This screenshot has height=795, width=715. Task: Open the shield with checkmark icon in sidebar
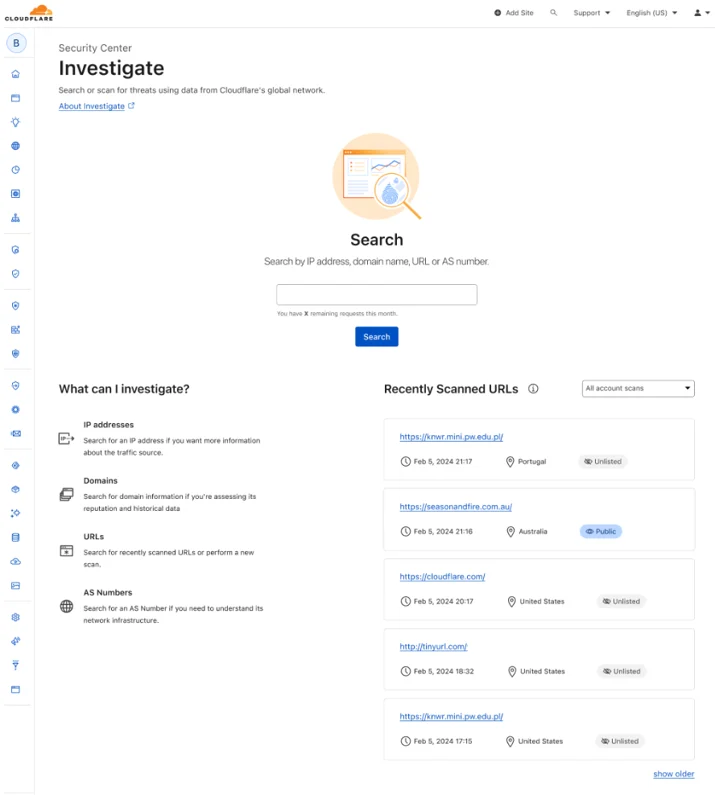coord(16,274)
